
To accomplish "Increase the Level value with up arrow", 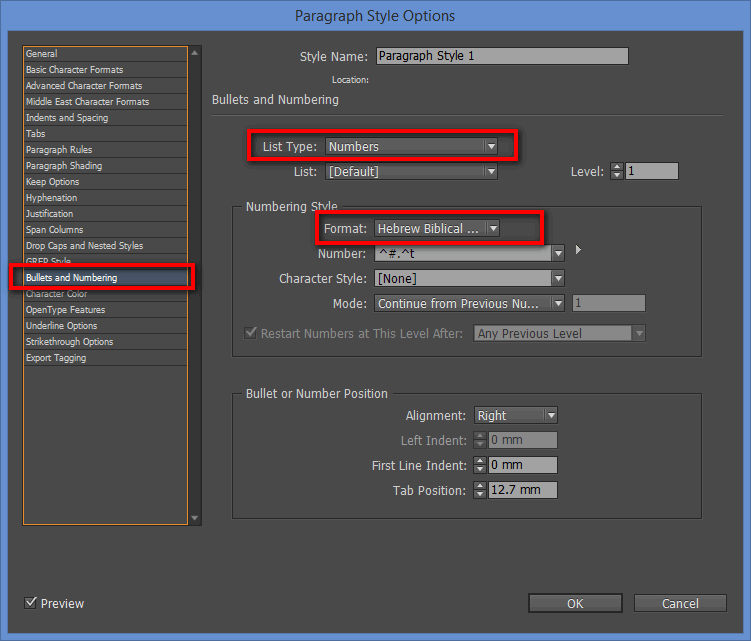I will point(617,167).
